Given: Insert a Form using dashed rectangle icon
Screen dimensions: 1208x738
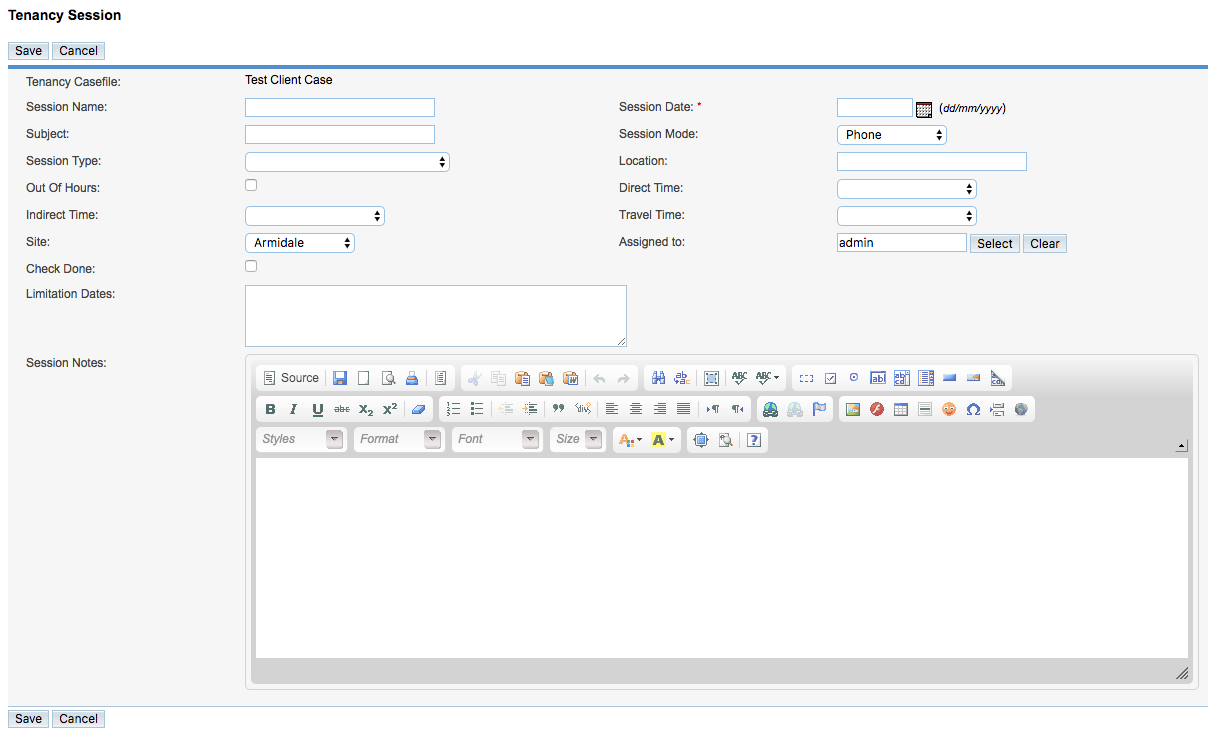Looking at the screenshot, I should [x=806, y=378].
